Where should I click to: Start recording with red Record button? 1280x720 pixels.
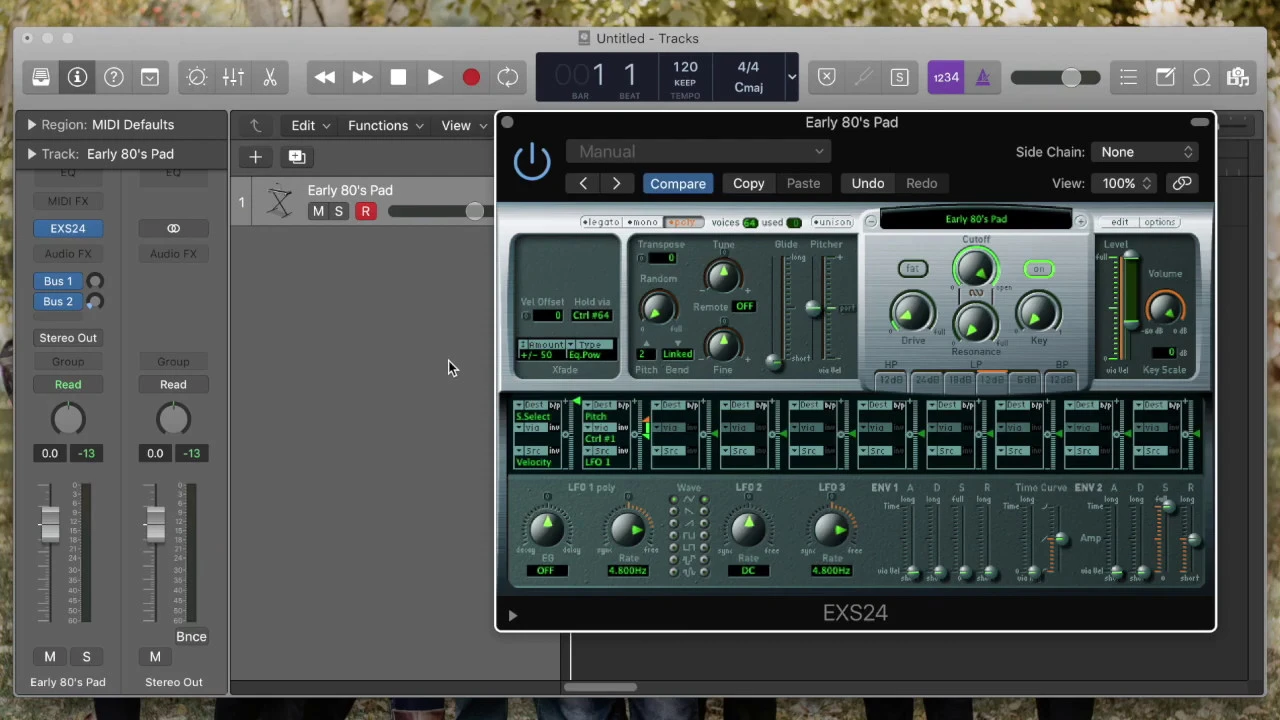[471, 77]
